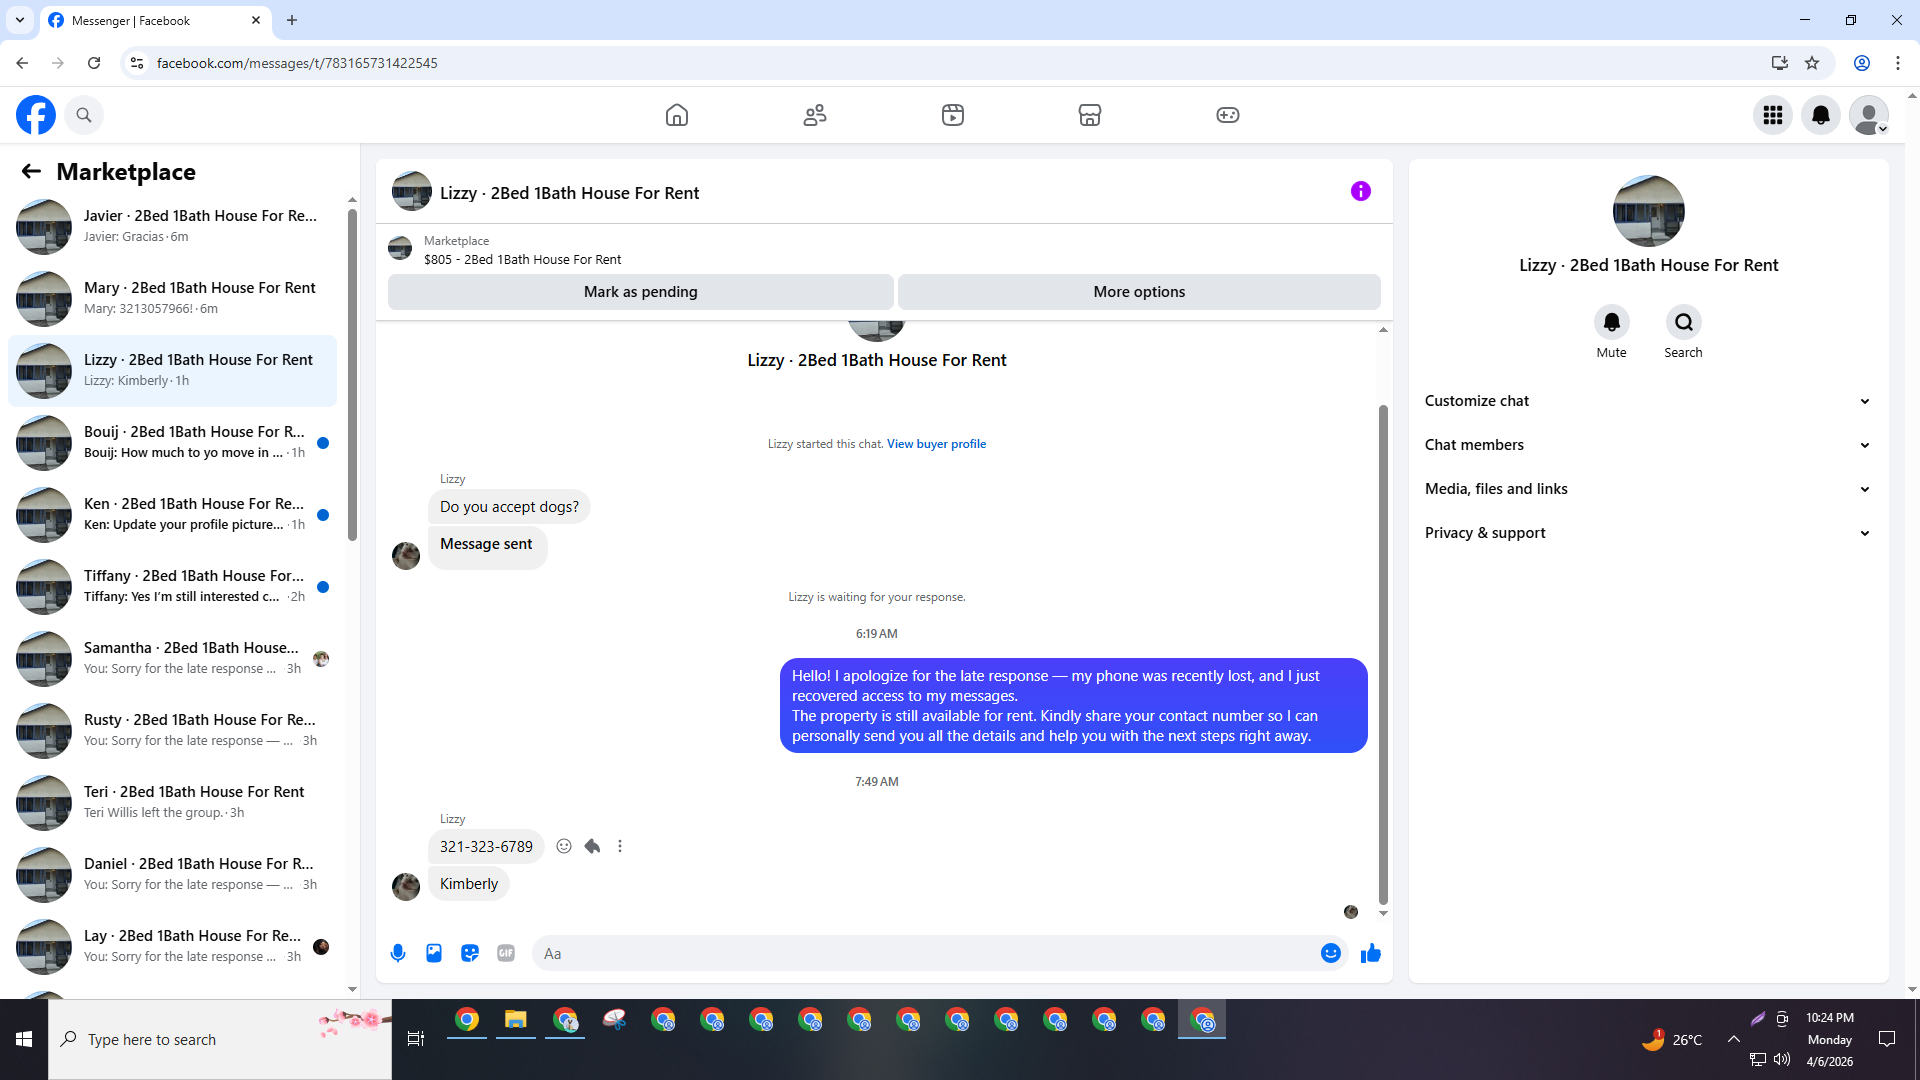Screen dimensions: 1920x1080
Task: Expand Media, files and links section
Action: 1648,489
